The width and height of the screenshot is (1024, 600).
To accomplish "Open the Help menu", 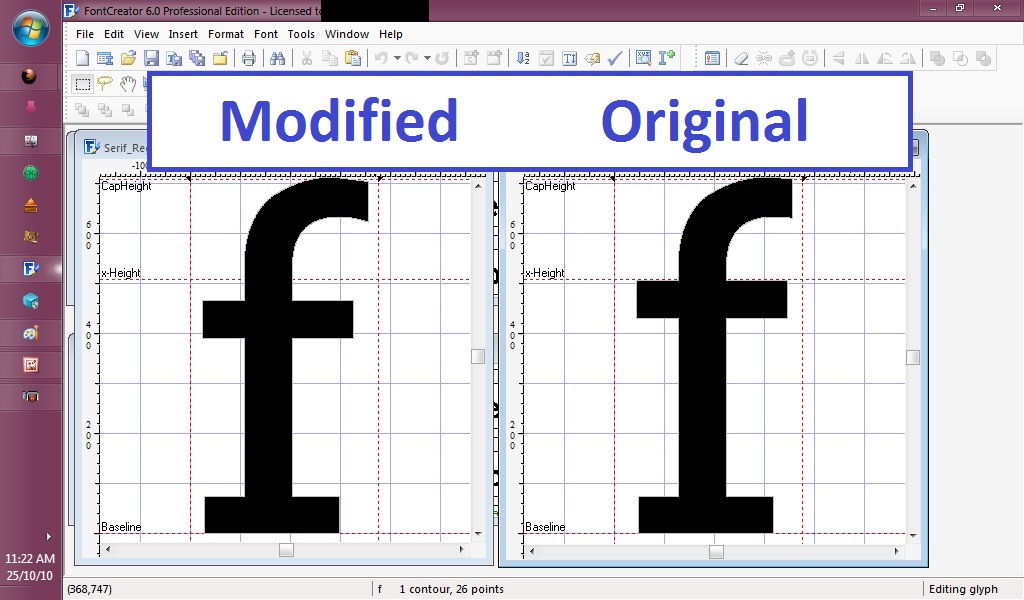I will (391, 34).
